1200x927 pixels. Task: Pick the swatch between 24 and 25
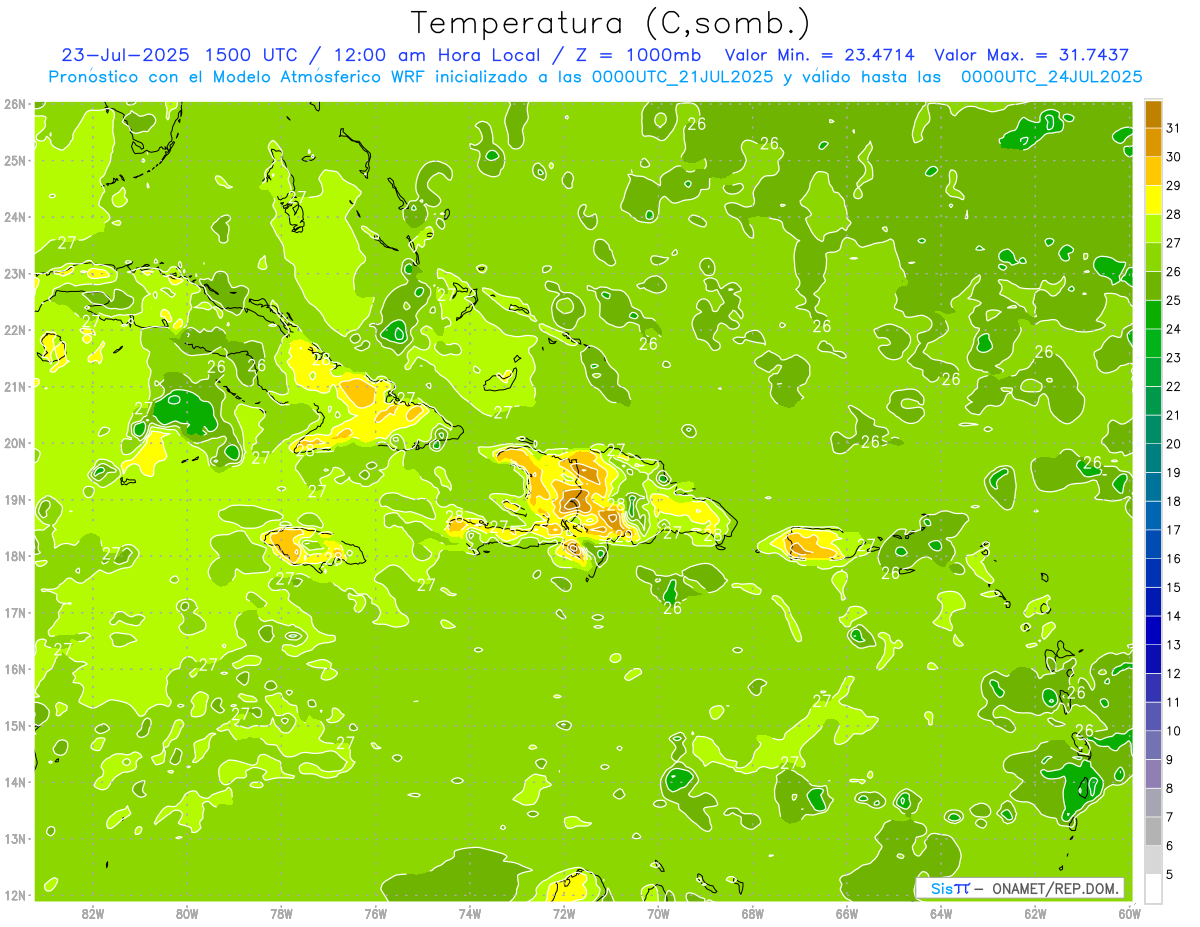click(x=1153, y=315)
